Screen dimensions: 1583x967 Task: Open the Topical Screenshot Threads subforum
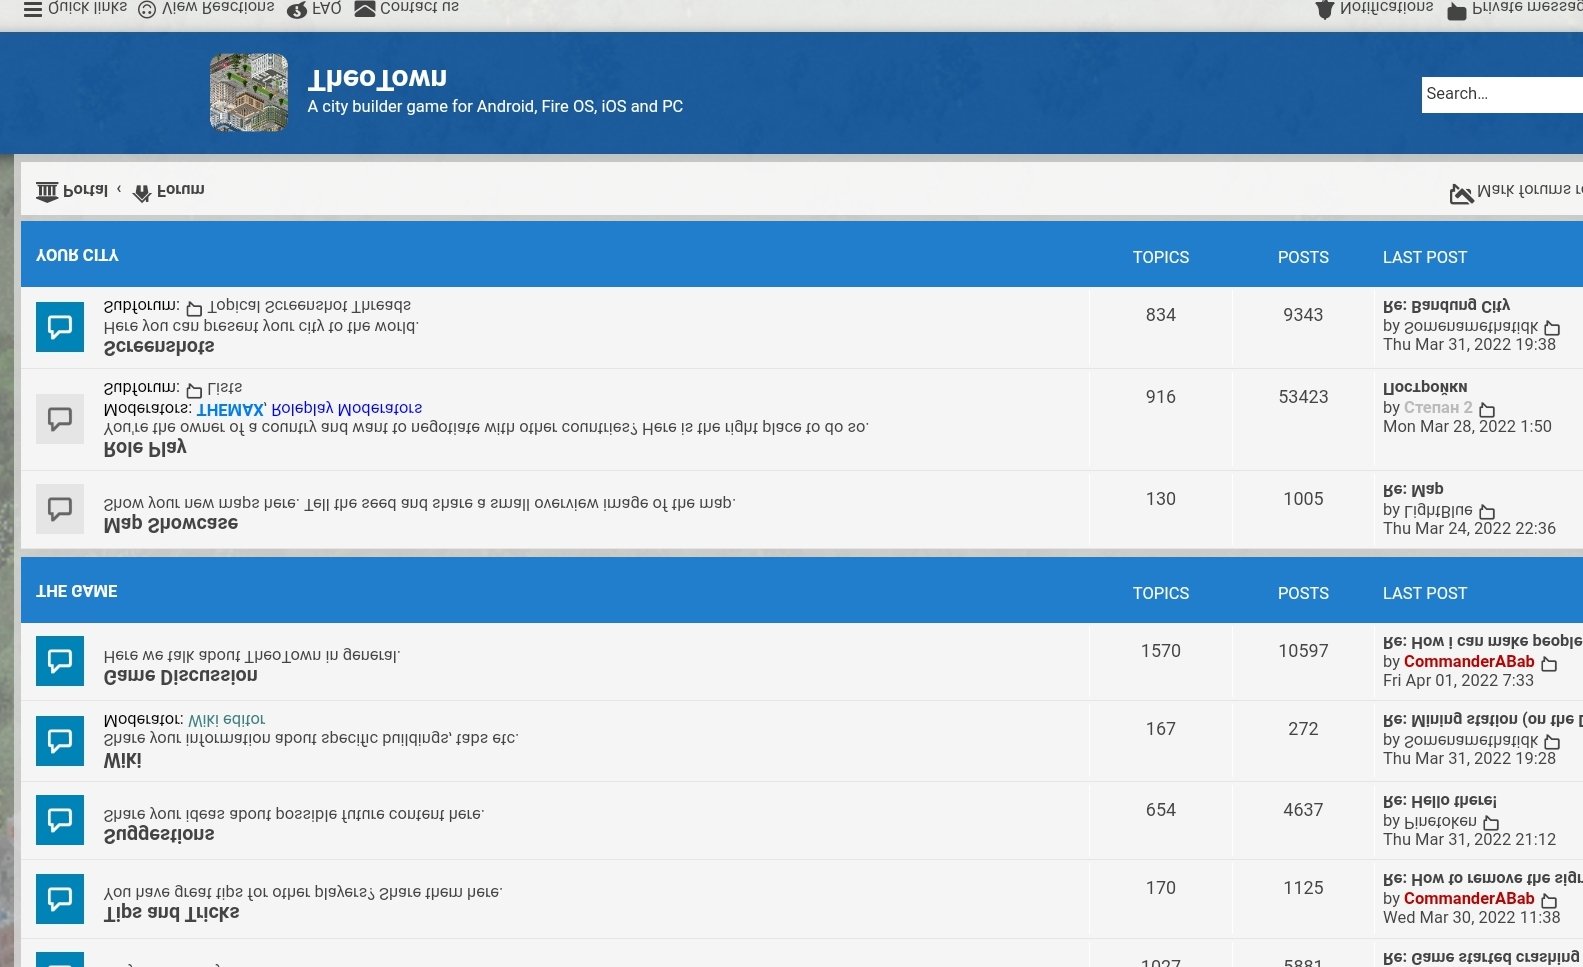point(309,305)
